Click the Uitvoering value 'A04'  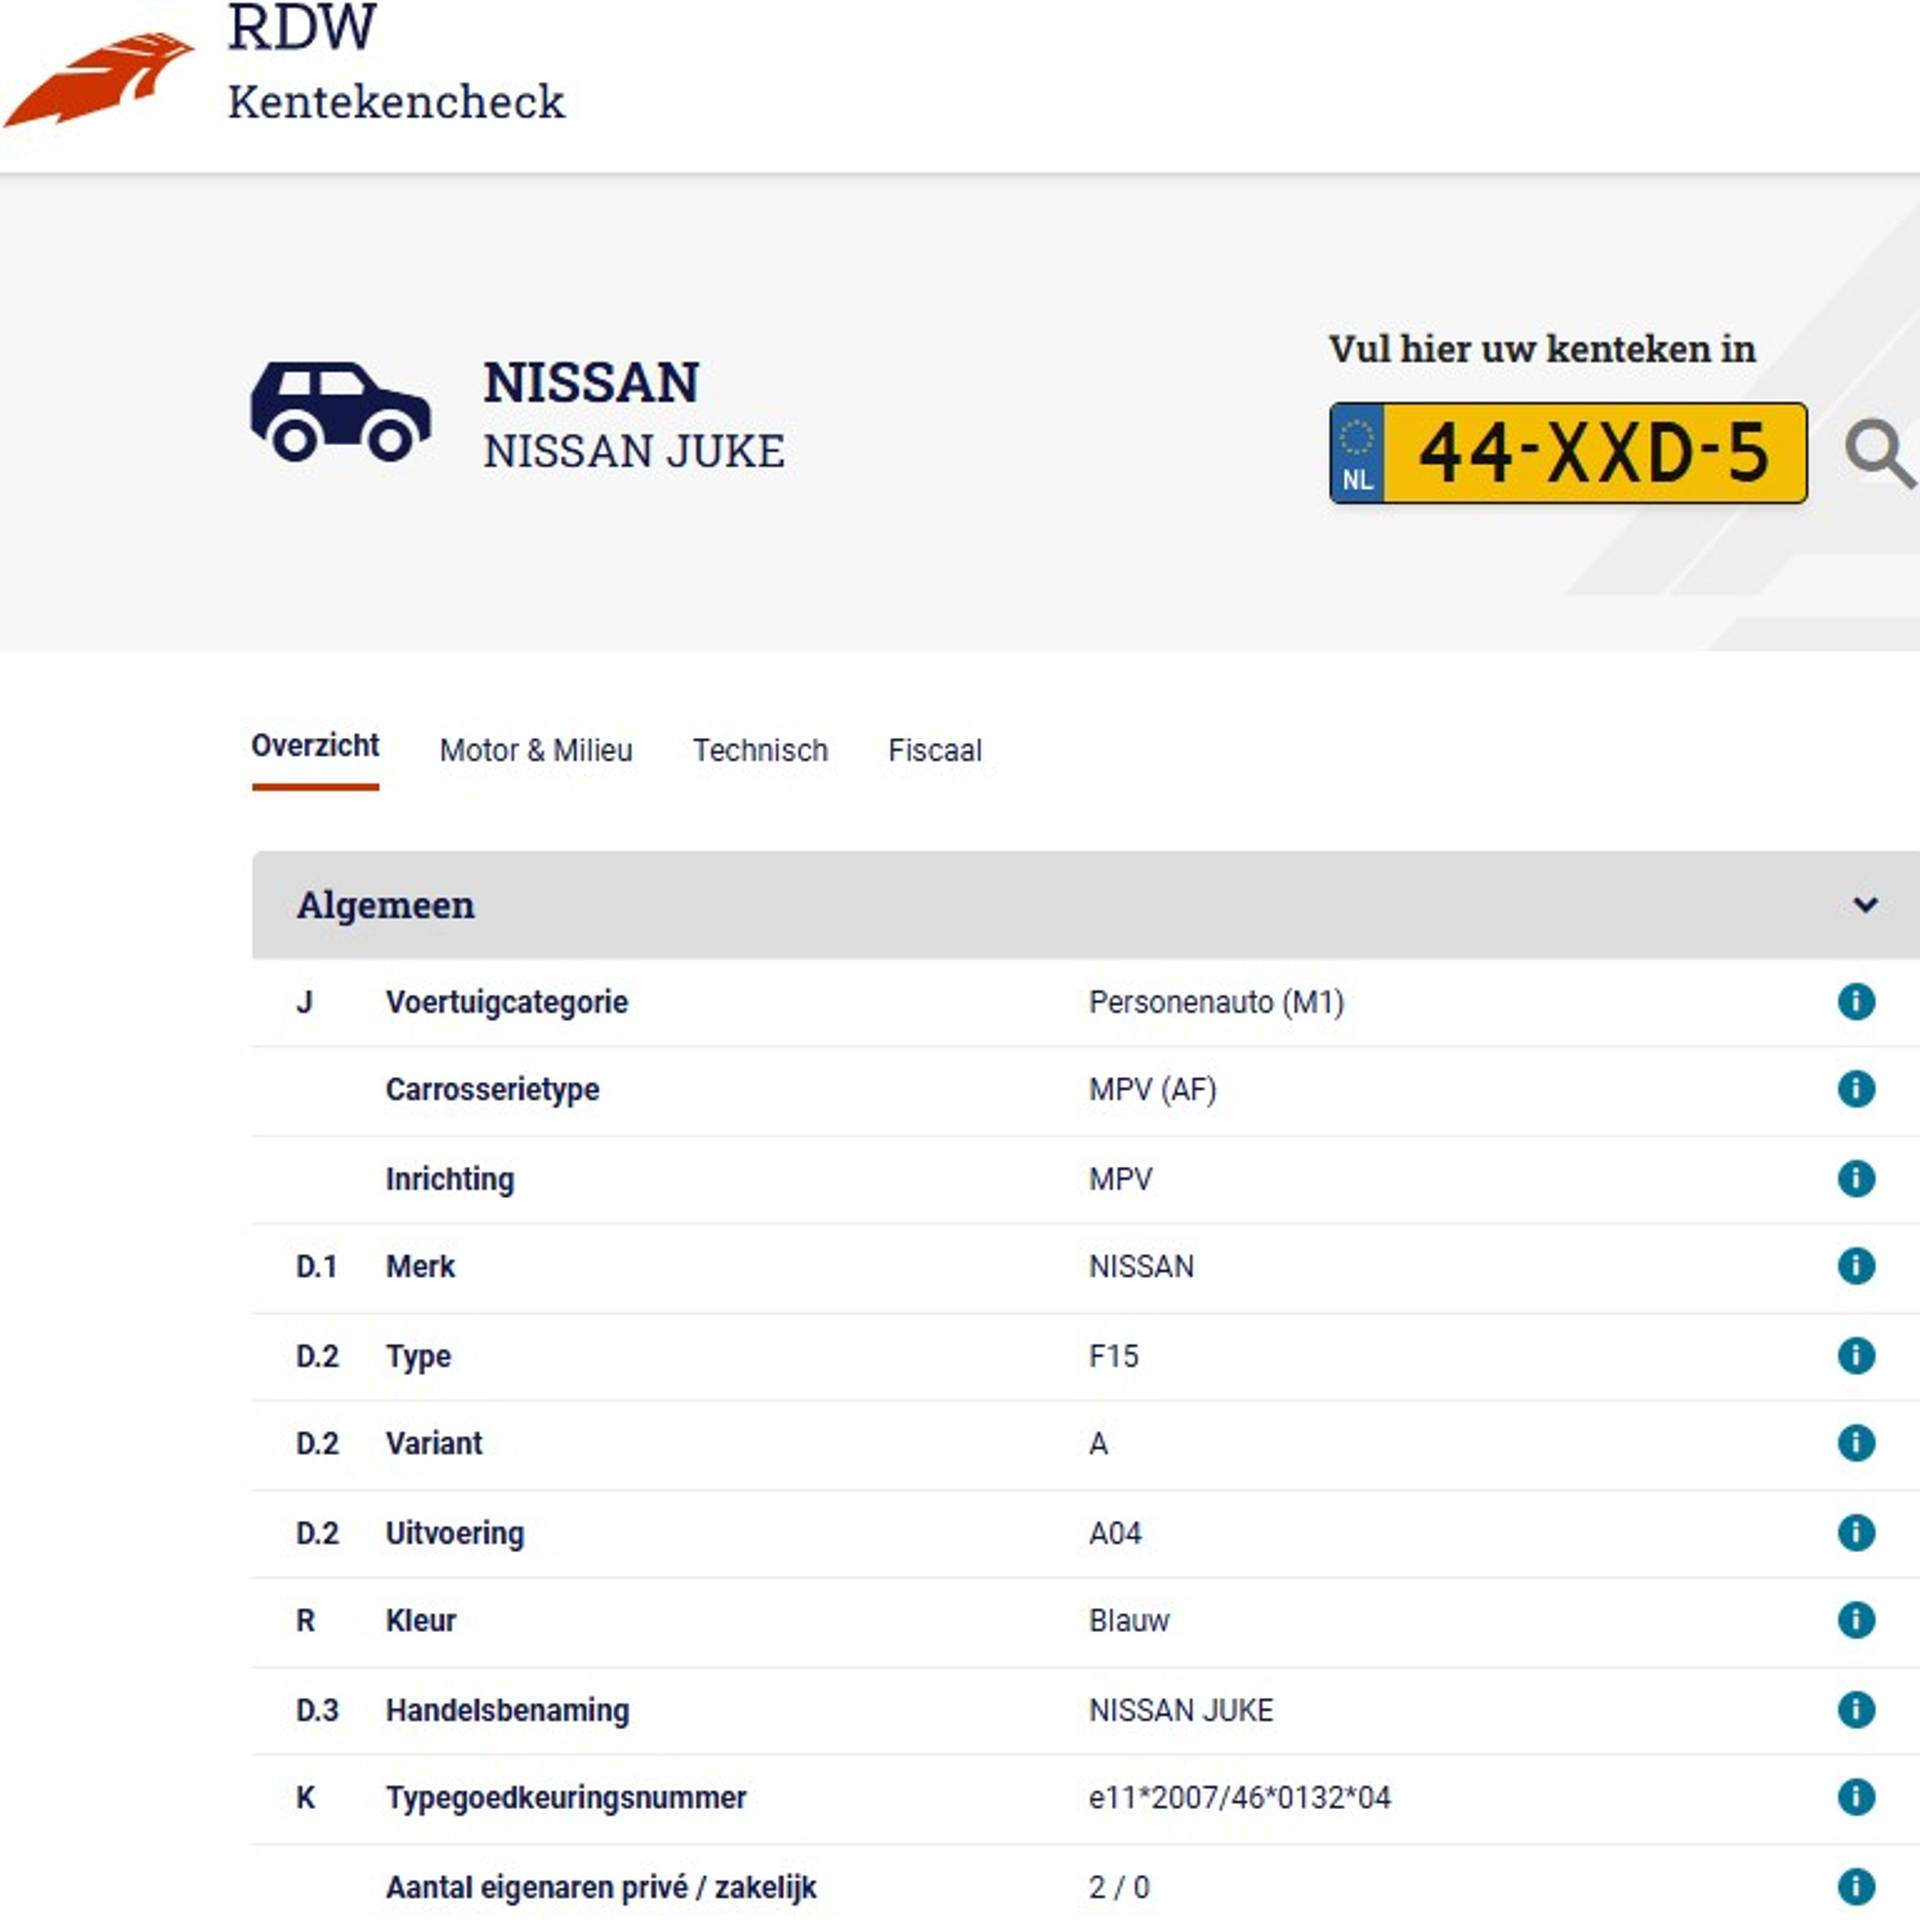[x=1115, y=1533]
